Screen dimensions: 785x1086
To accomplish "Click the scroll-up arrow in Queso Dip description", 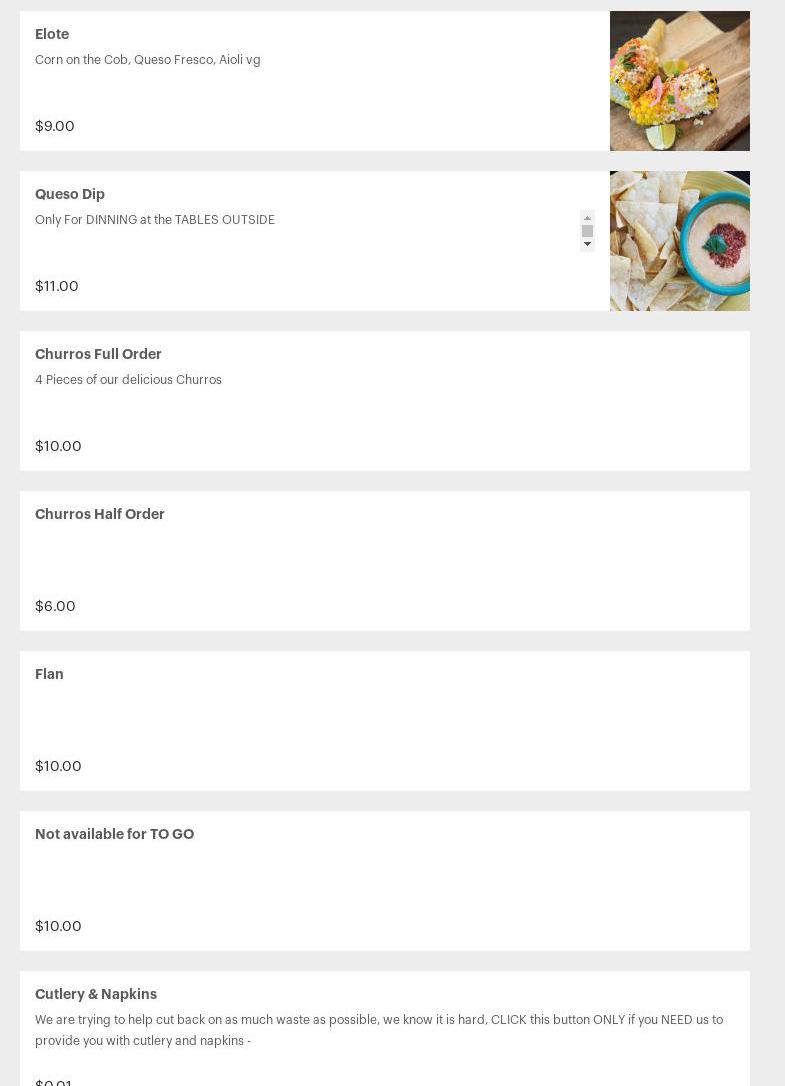I will pos(587,217).
